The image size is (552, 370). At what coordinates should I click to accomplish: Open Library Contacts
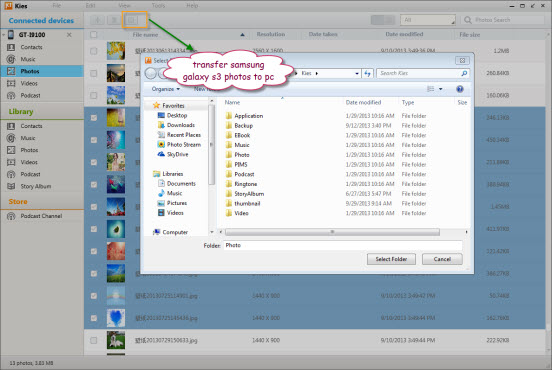click(31, 126)
